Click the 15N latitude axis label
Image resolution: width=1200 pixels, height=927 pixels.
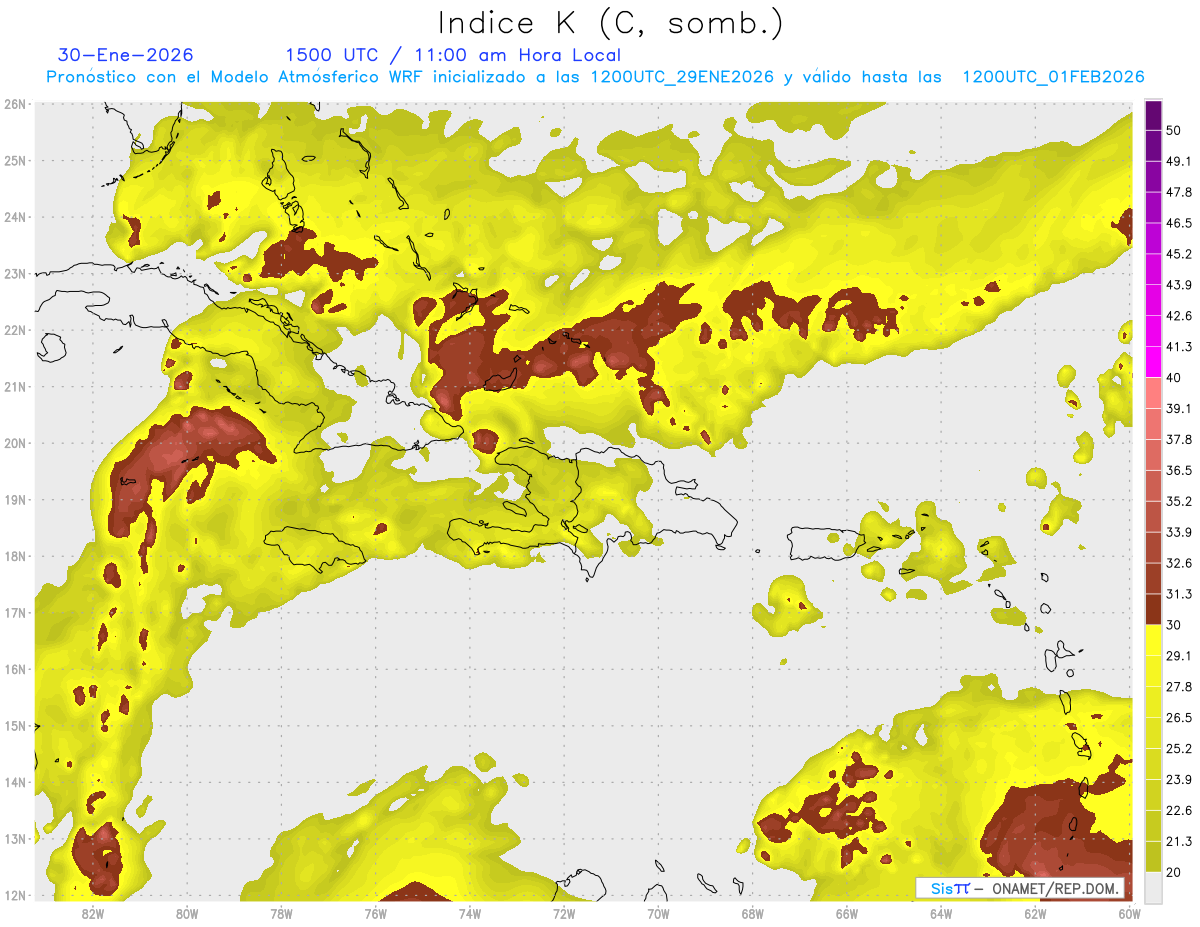point(14,725)
